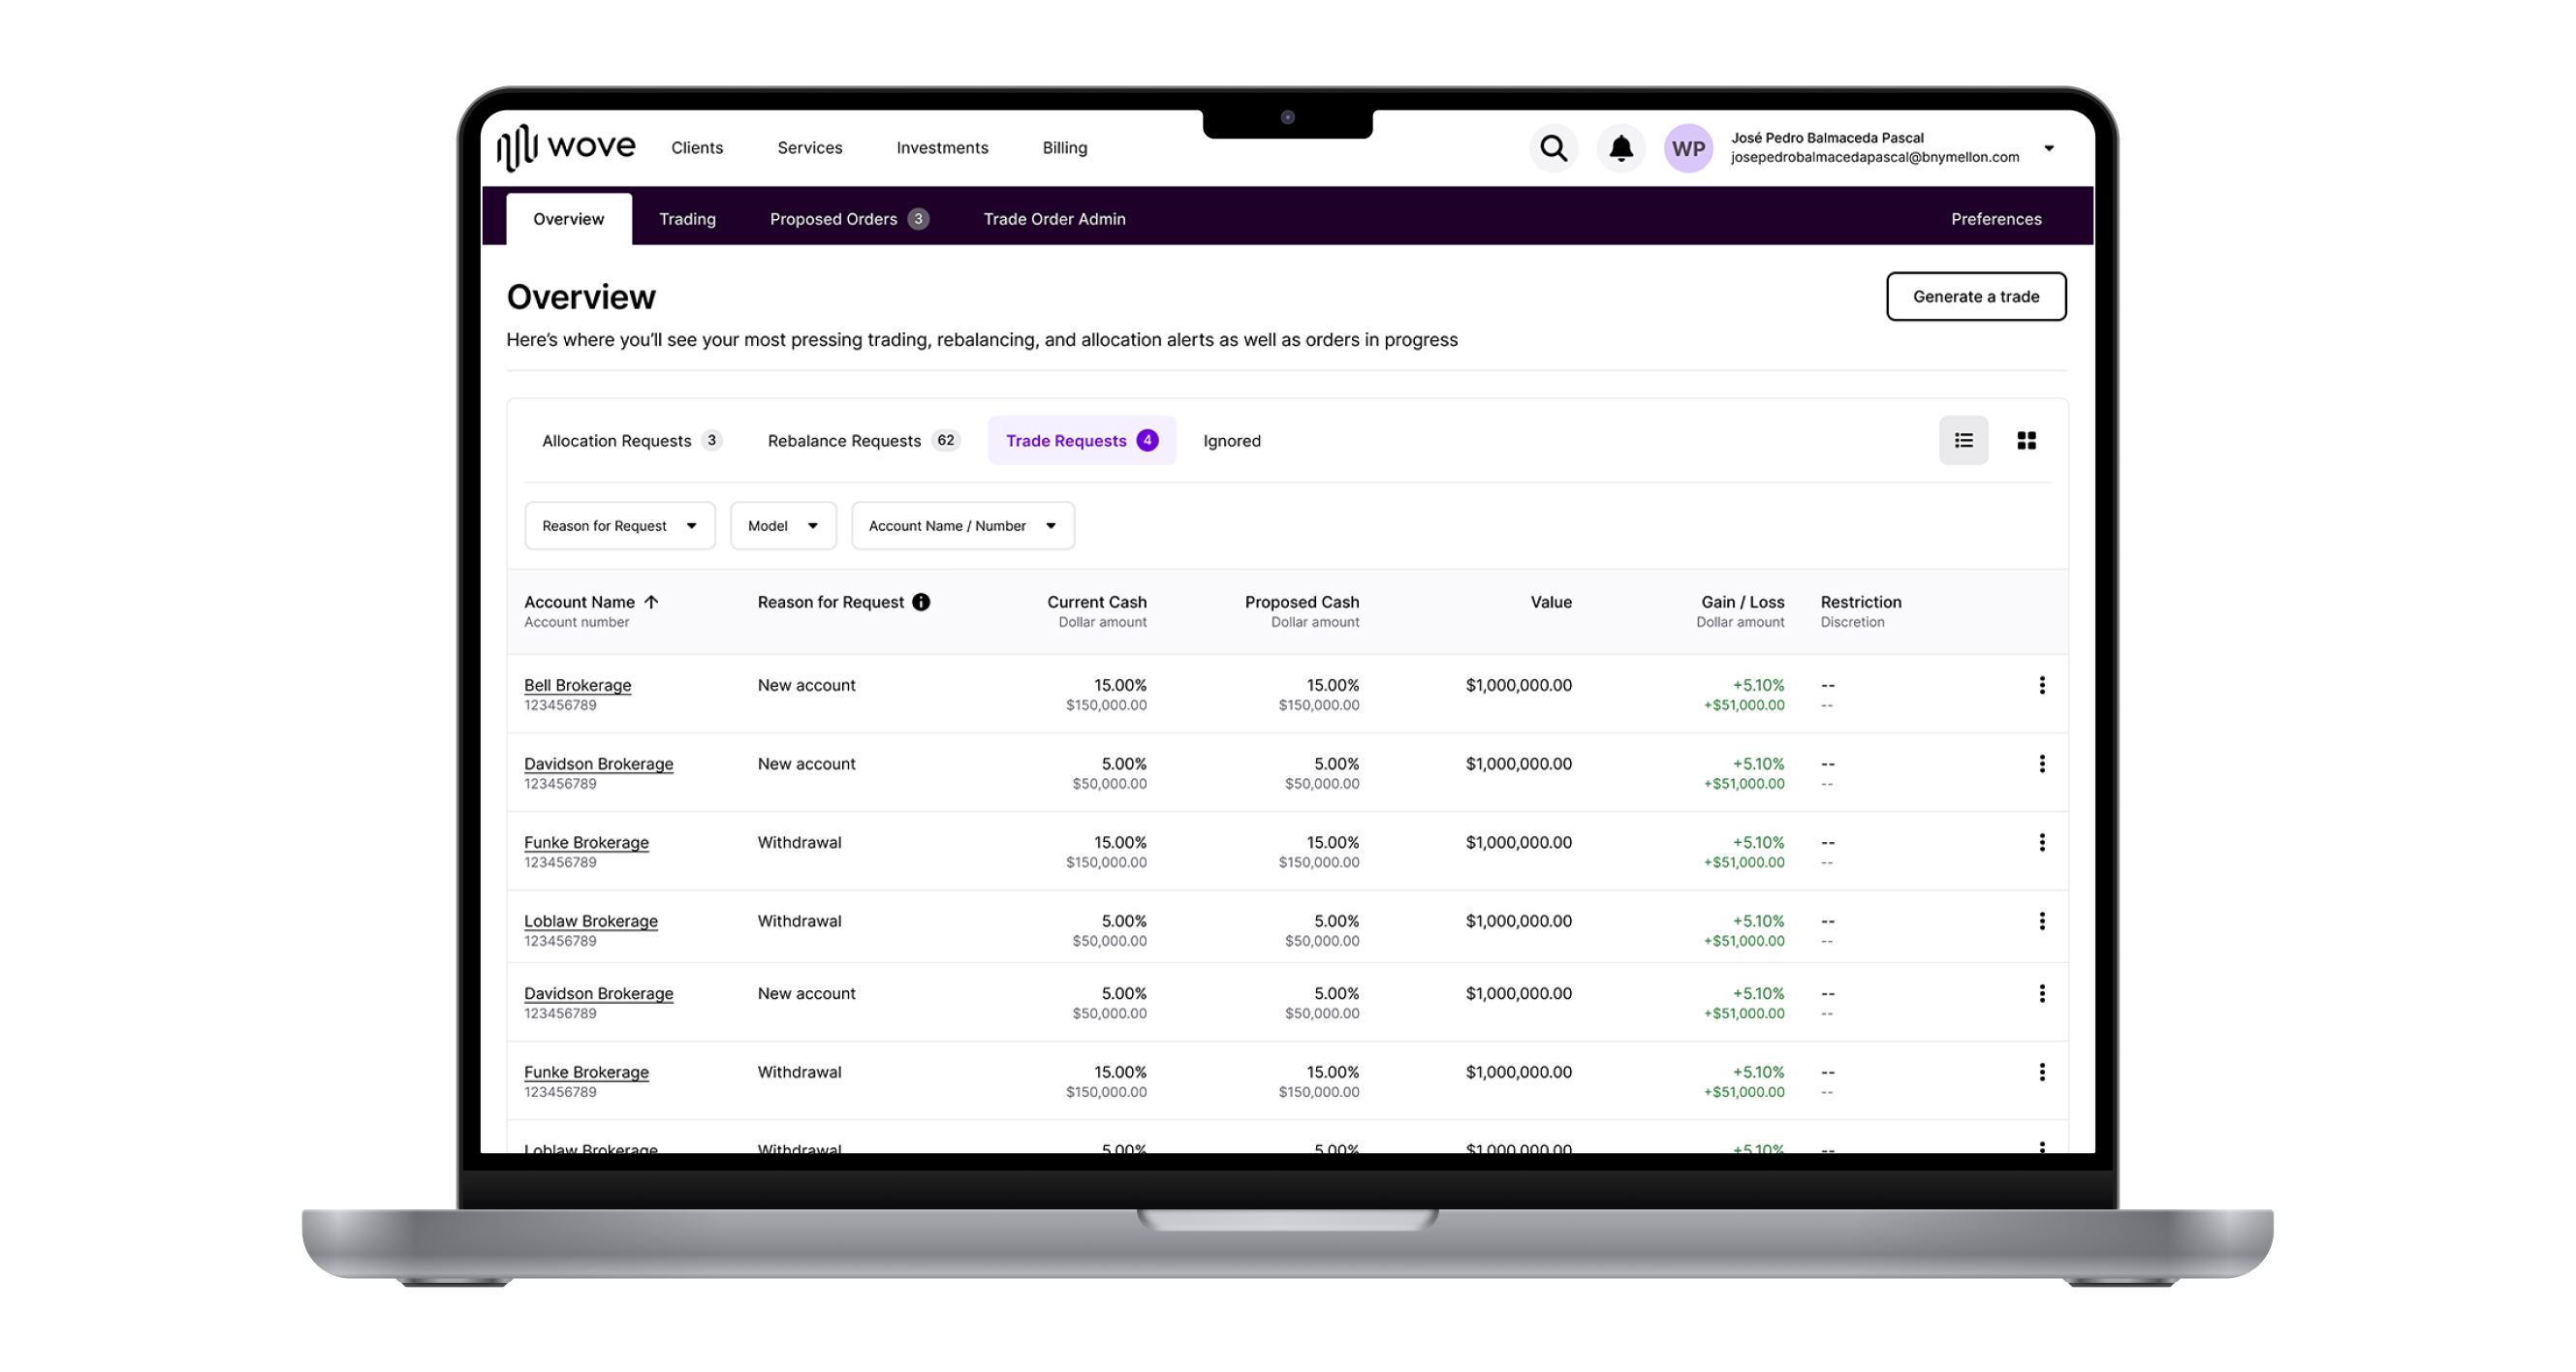Switch to list view
Viewport: 2576px width, 1372px height.
1963,440
